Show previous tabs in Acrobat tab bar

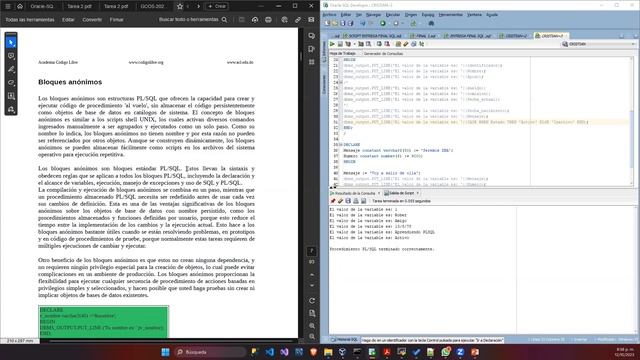[x=188, y=7]
